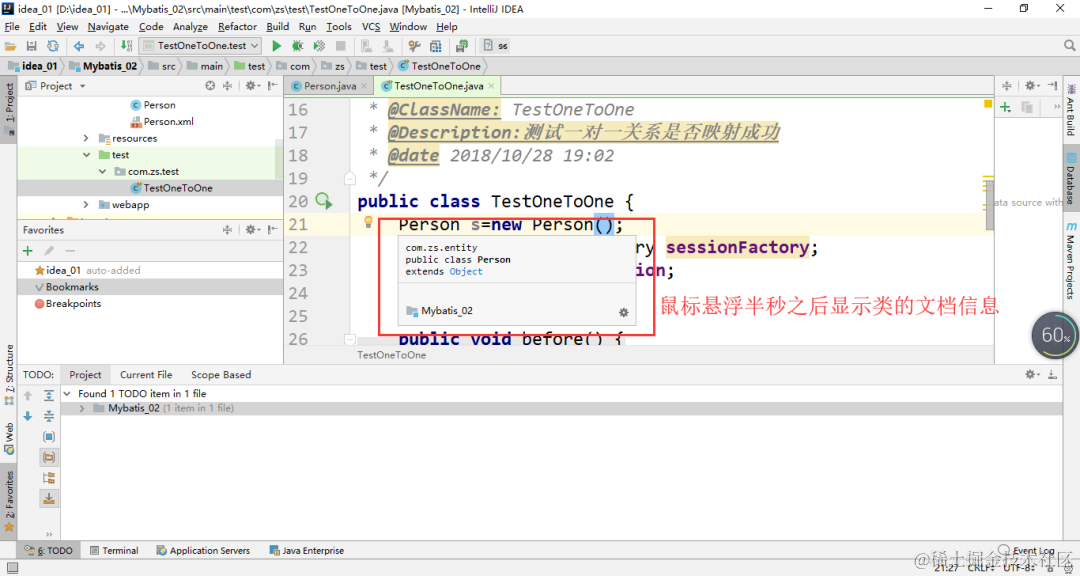Image resolution: width=1080 pixels, height=576 pixels.
Task: Collapse the 'Found 1 TODO item' node
Action: [68, 393]
